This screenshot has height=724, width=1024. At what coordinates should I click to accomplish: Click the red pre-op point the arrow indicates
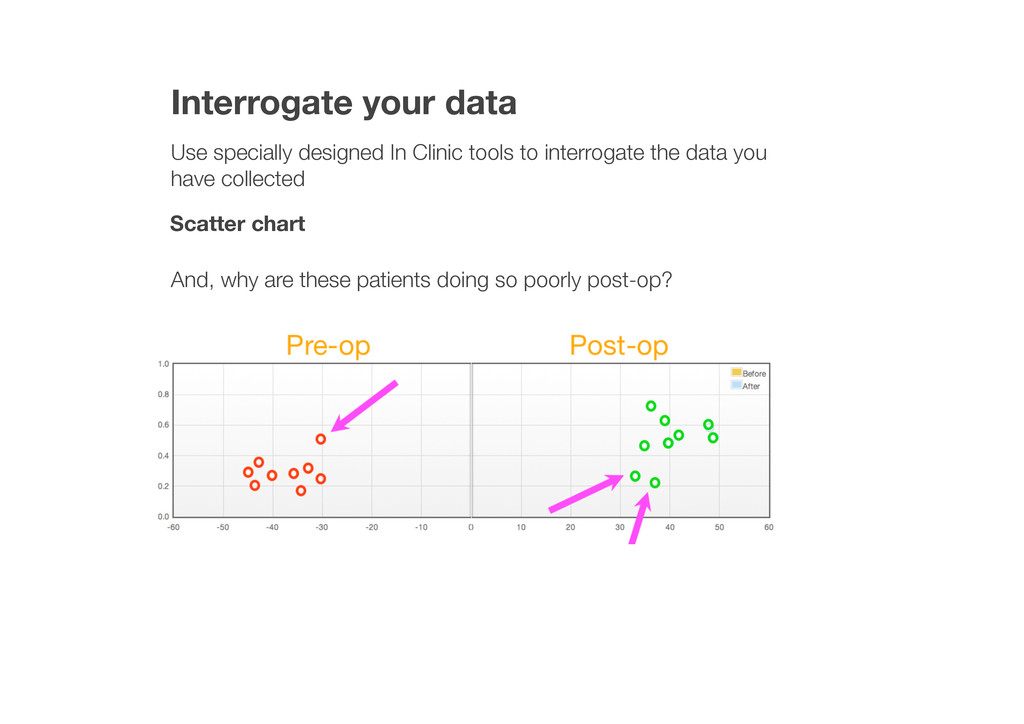pos(321,439)
